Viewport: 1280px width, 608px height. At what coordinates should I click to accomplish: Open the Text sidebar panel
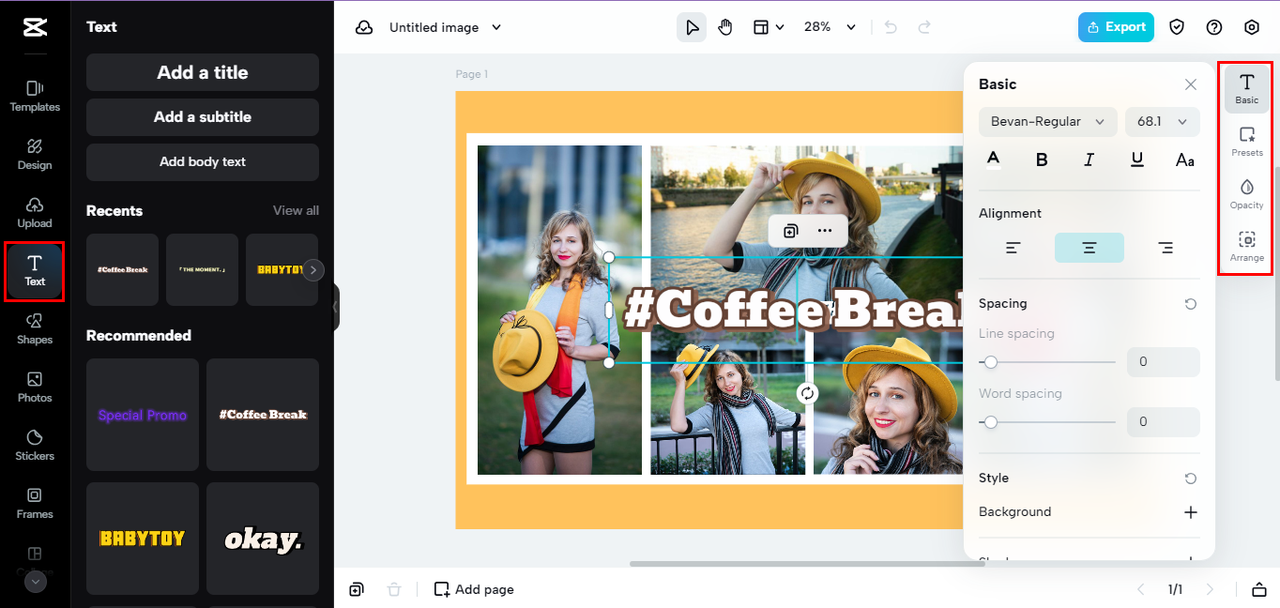(35, 271)
